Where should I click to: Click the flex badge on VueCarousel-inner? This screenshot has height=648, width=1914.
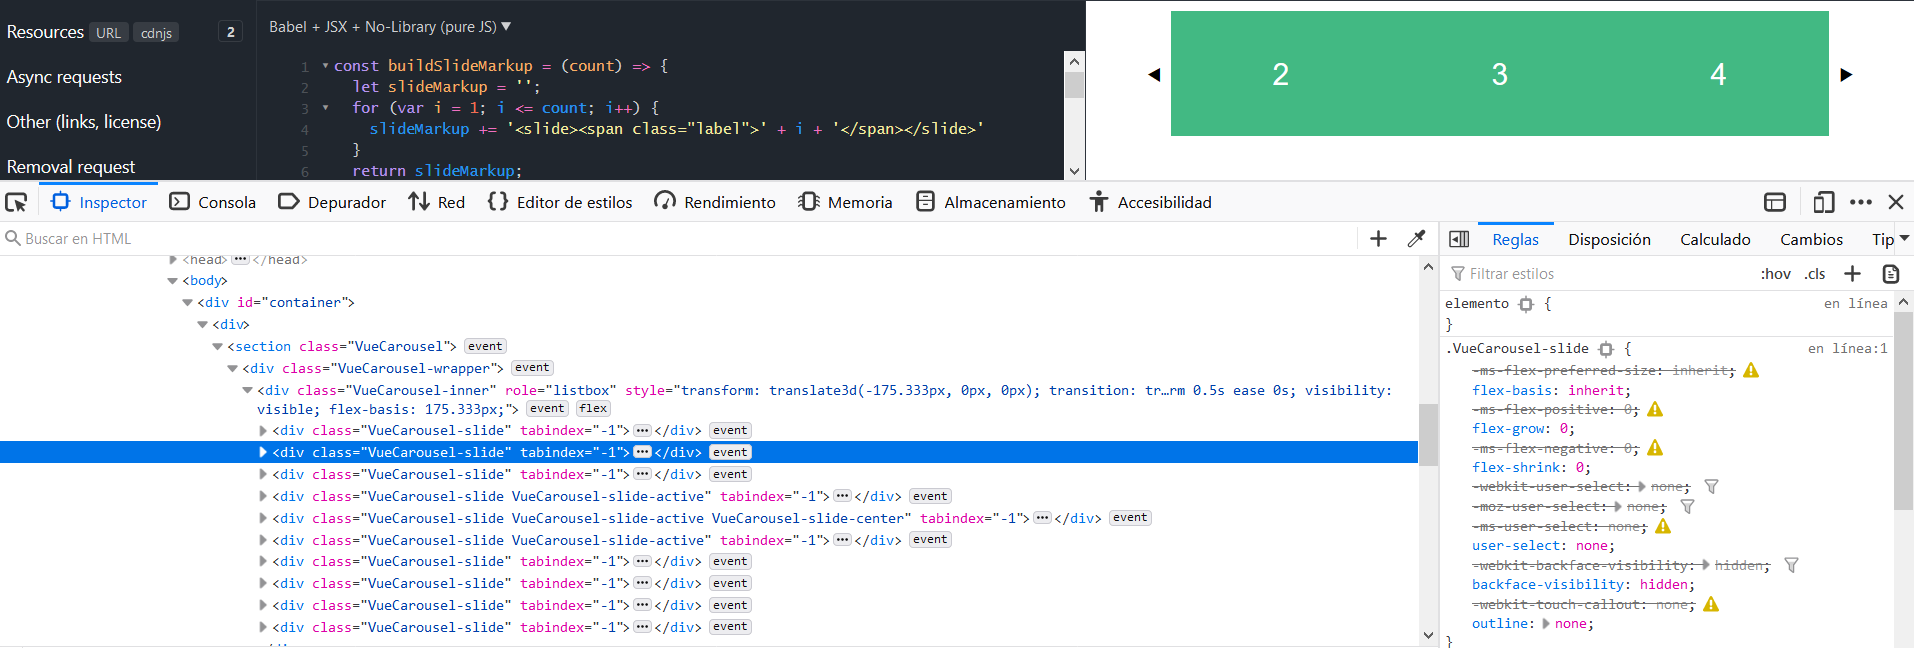click(x=593, y=409)
